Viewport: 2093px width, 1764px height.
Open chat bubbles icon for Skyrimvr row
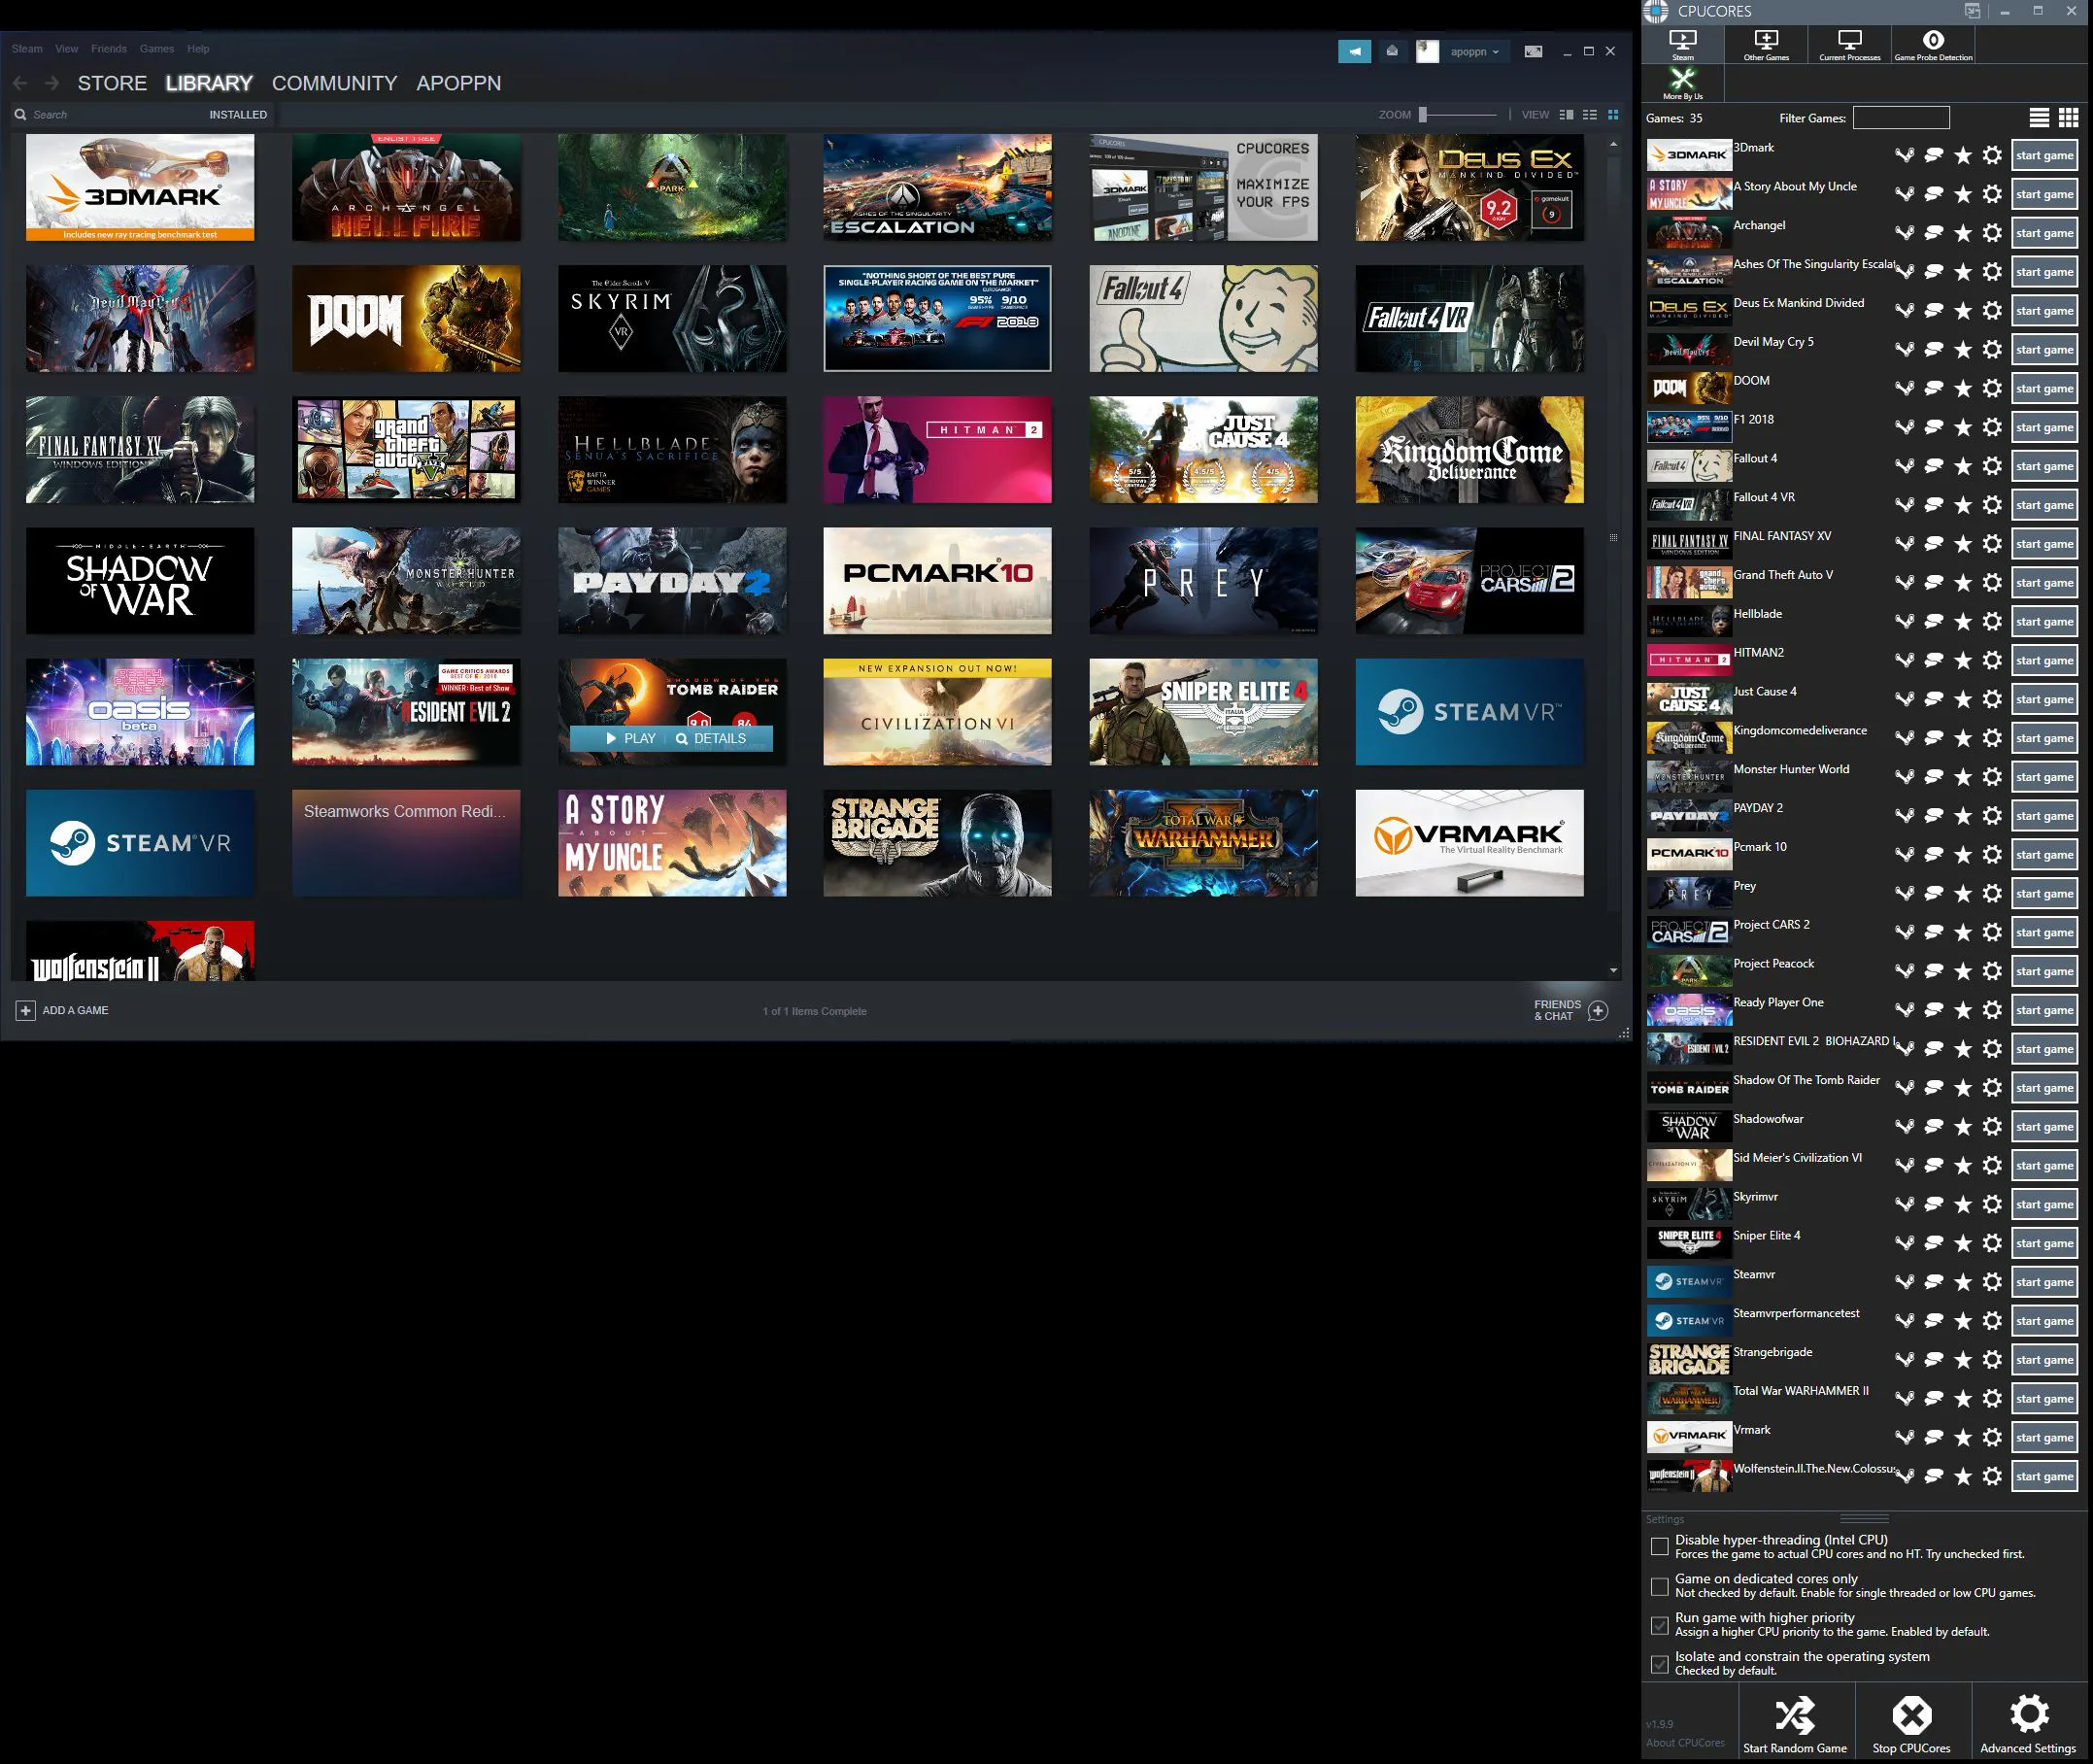pyautogui.click(x=1934, y=1205)
